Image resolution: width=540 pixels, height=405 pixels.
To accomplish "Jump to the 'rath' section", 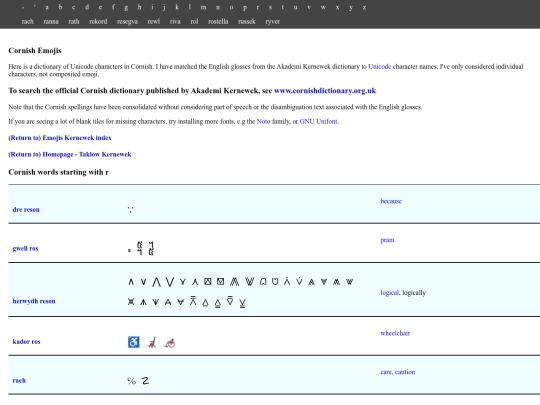I will coord(74,21).
